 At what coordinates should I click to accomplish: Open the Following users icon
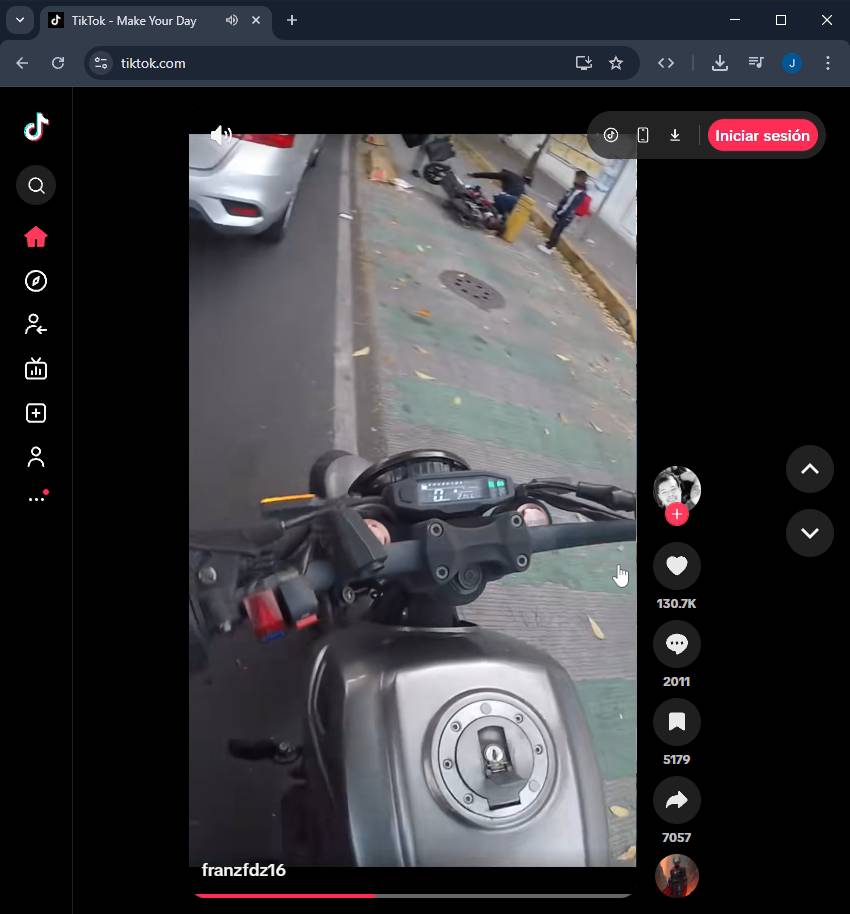pos(36,325)
